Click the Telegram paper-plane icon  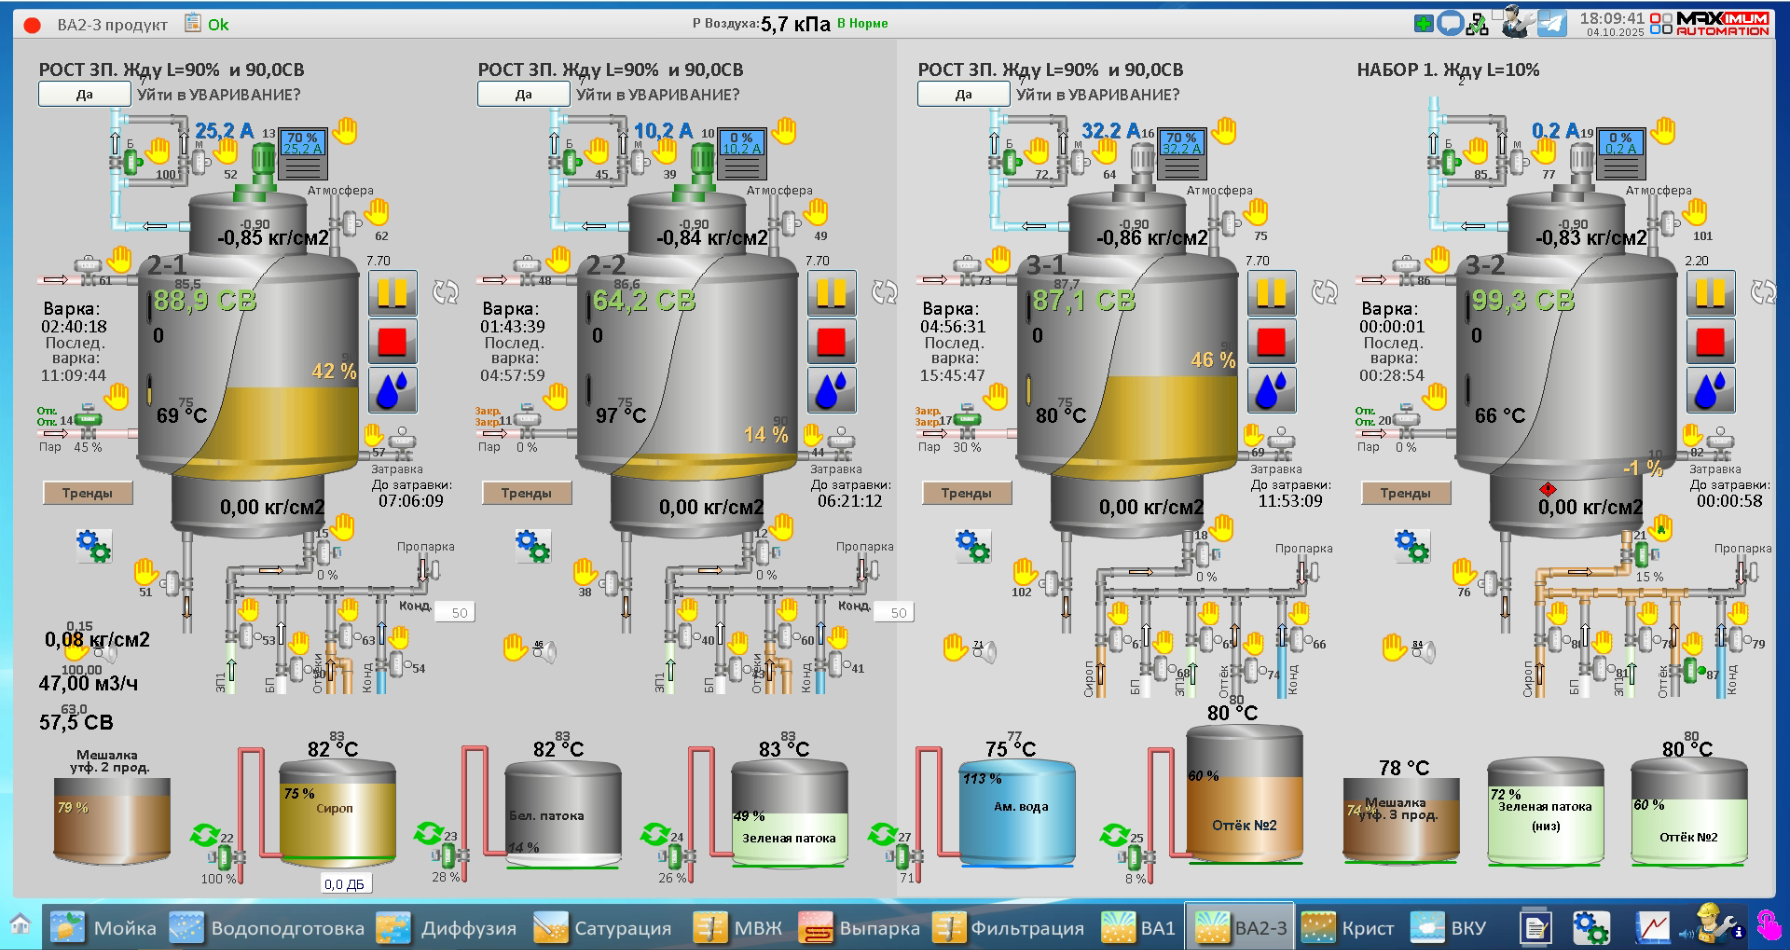point(1551,23)
